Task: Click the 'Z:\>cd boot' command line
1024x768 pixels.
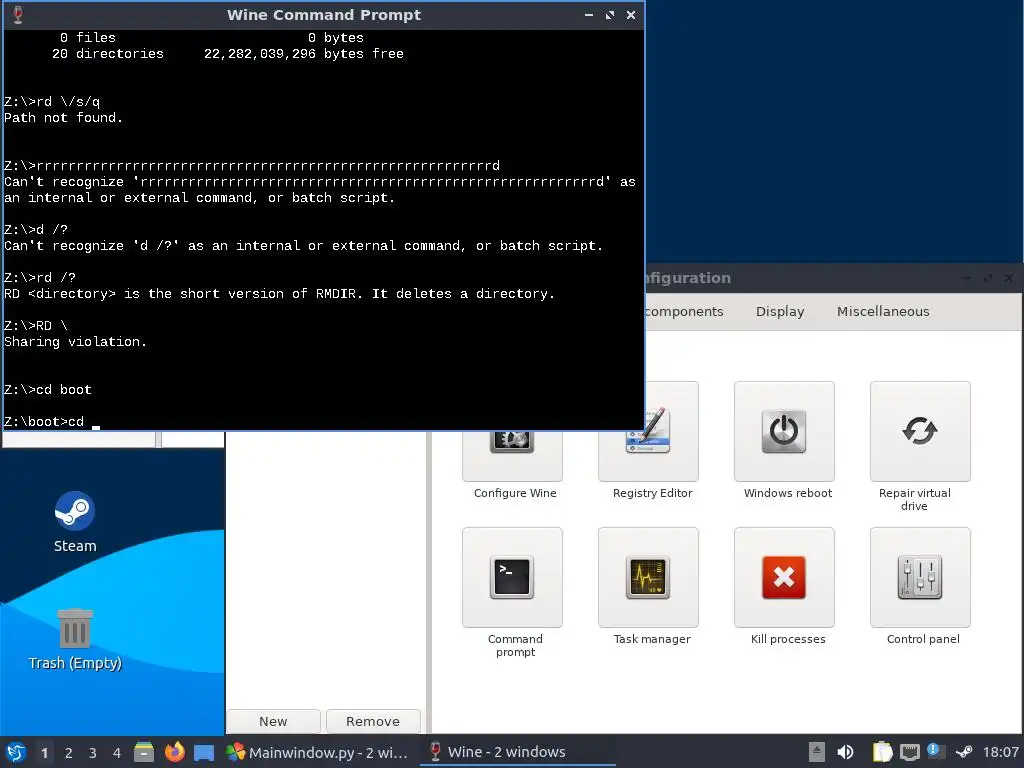Action: (48, 389)
